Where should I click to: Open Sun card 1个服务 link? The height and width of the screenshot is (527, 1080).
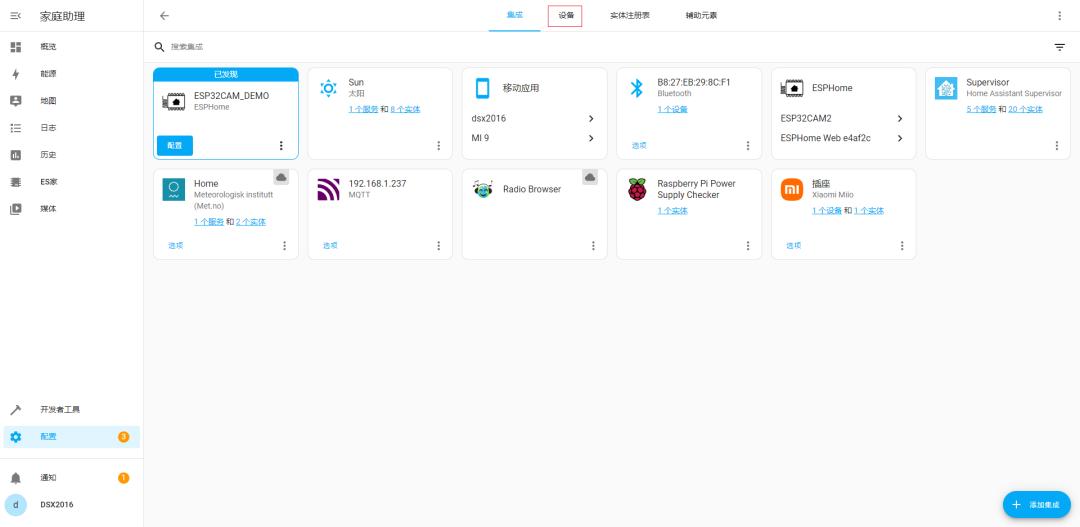pos(363,110)
